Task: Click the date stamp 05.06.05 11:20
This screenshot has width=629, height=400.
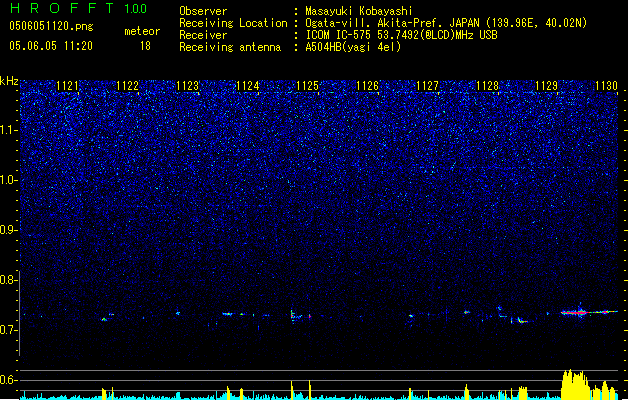Action: 51,46
